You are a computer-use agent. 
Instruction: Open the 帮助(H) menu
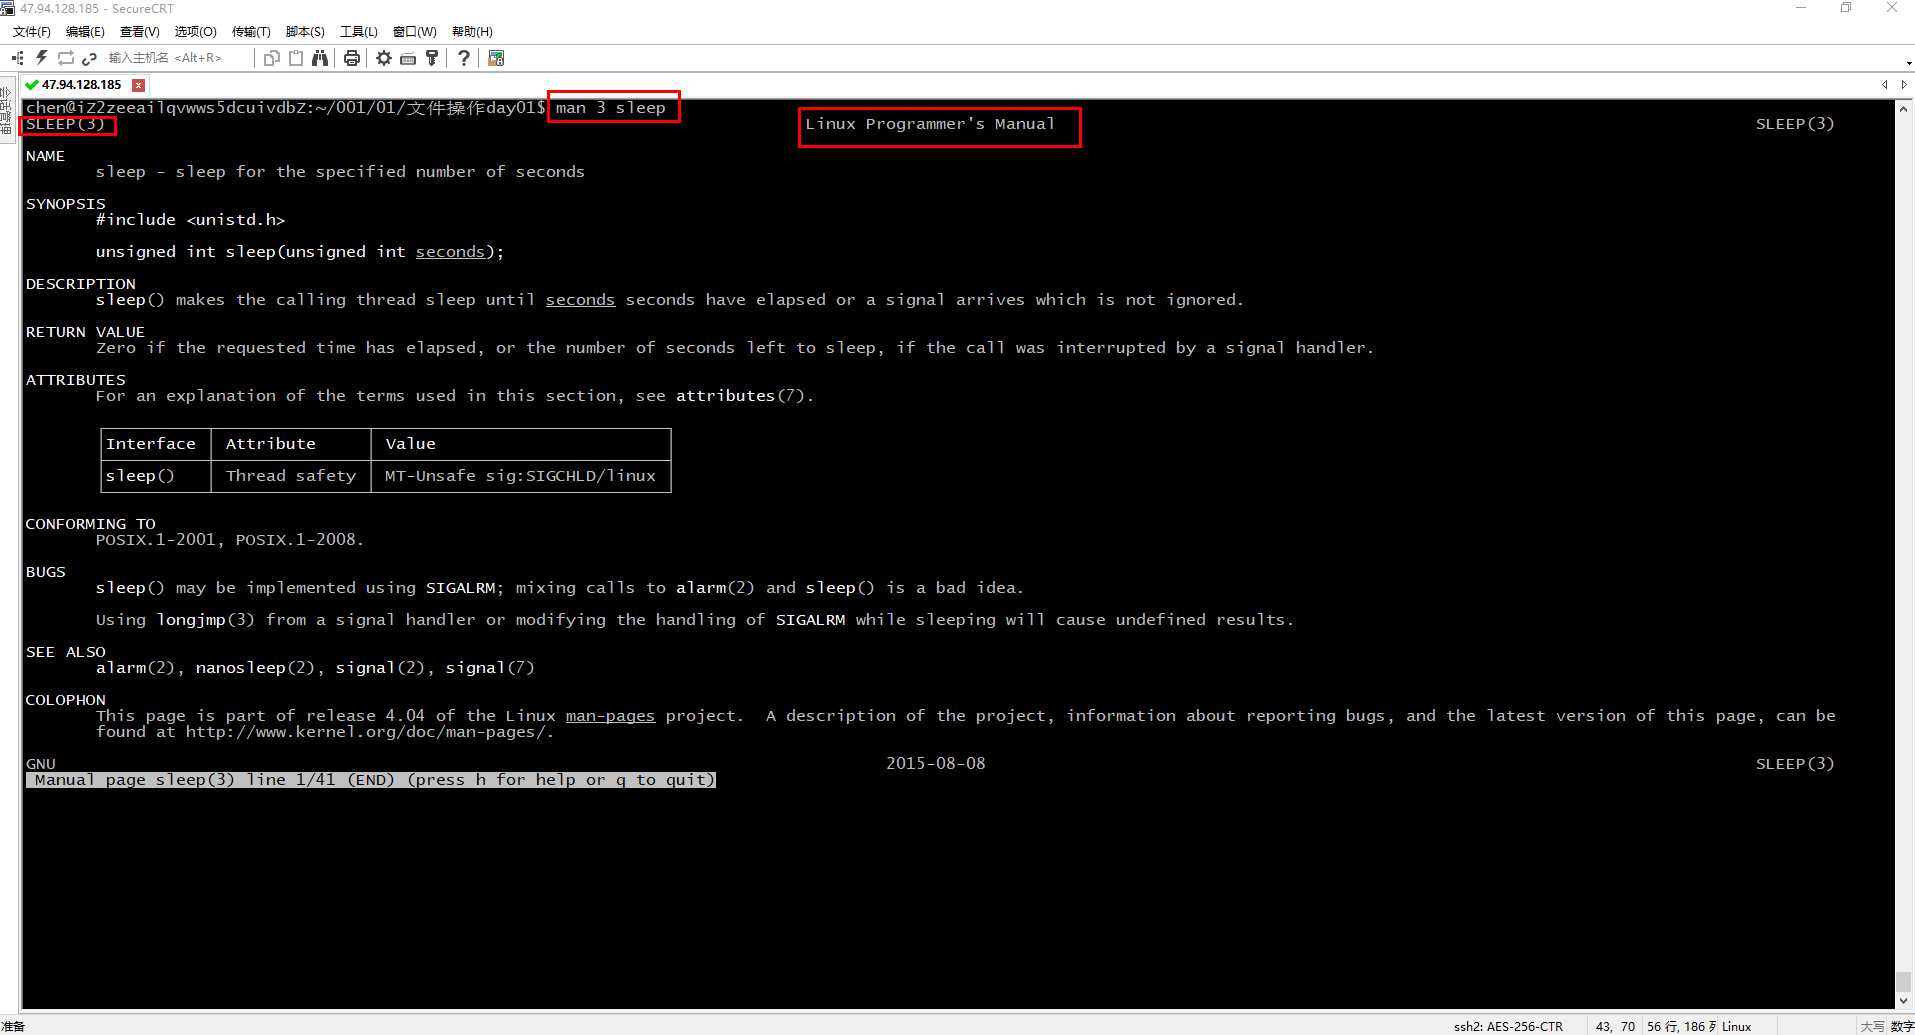coord(472,32)
